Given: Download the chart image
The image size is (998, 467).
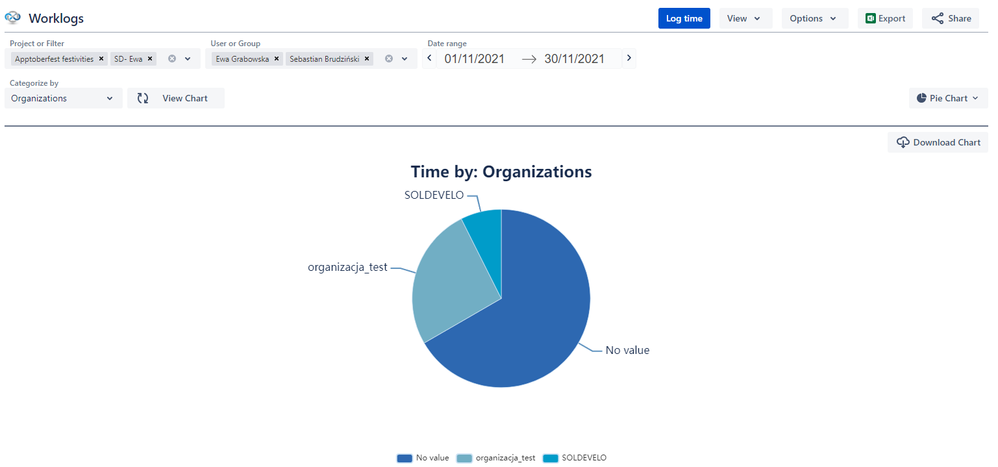Looking at the screenshot, I should tap(938, 143).
